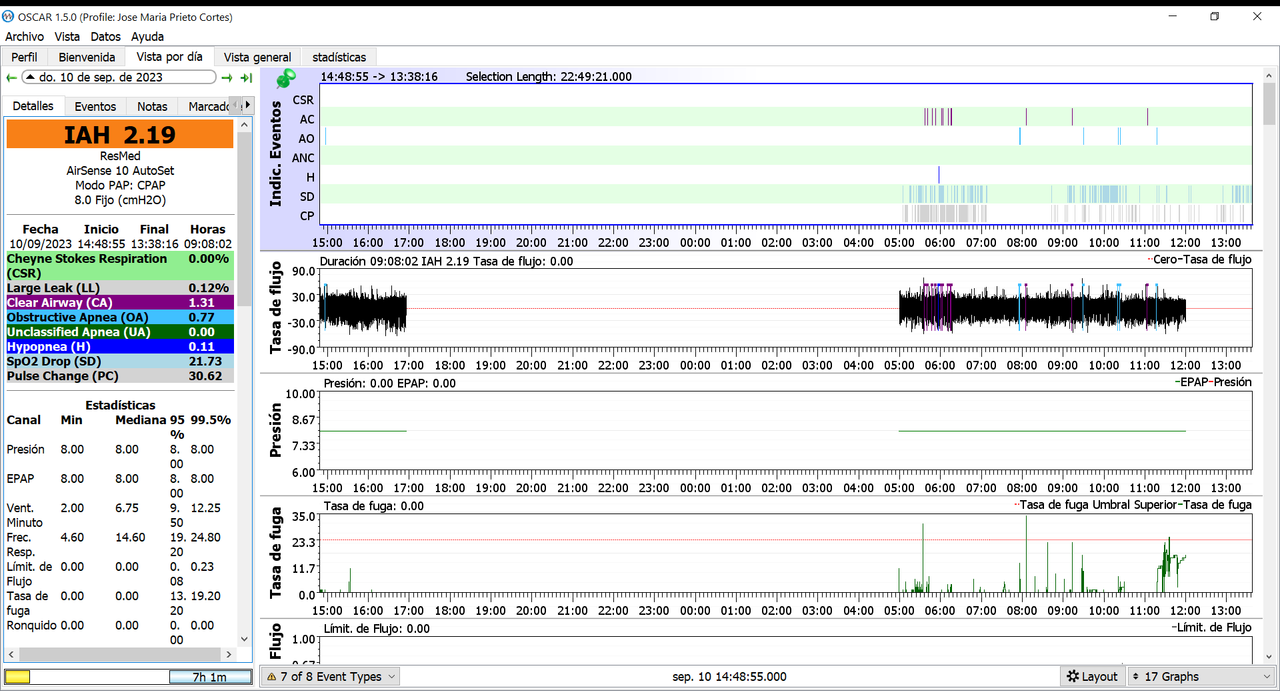Click the 'Cero-Tasa de flujo' legend
The height and width of the screenshot is (691, 1280).
1199,260
